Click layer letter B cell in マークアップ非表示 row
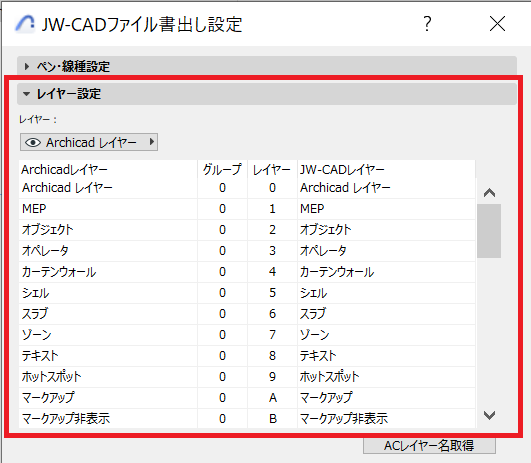The image size is (531, 463). [272, 419]
